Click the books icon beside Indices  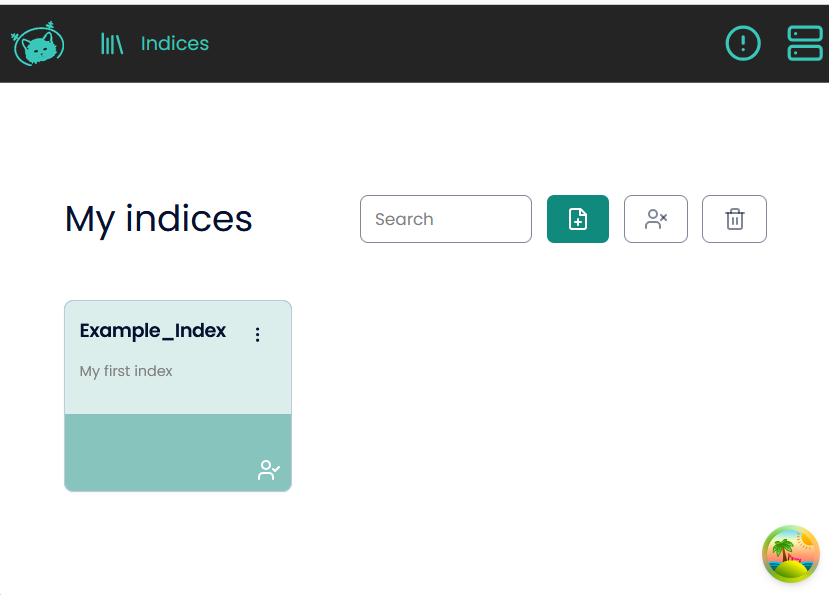tap(111, 44)
